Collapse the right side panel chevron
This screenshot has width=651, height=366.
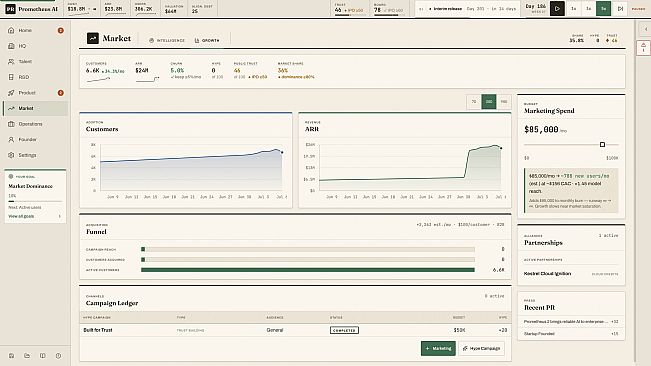click(646, 29)
